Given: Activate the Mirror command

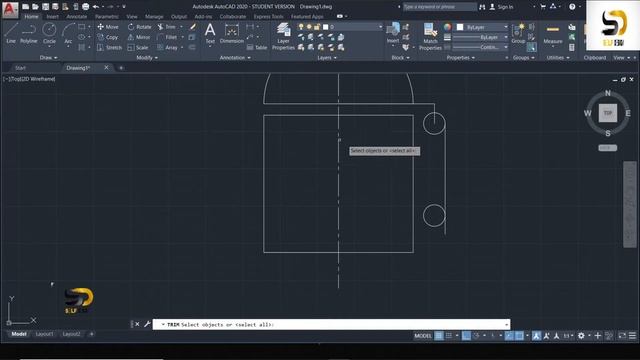Looking at the screenshot, I should tap(139, 37).
